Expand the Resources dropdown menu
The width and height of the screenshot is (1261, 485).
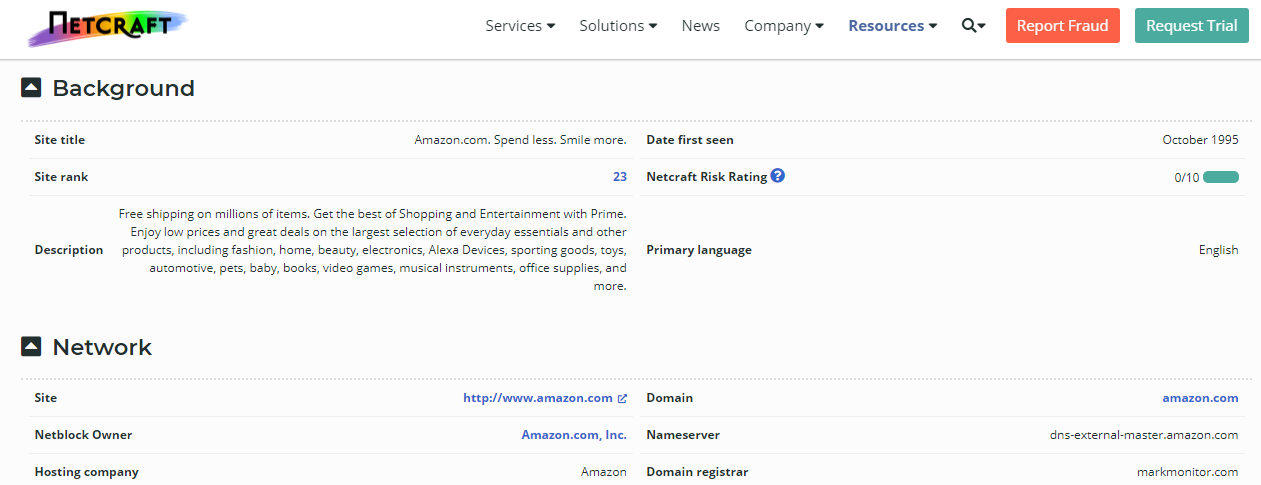point(893,26)
